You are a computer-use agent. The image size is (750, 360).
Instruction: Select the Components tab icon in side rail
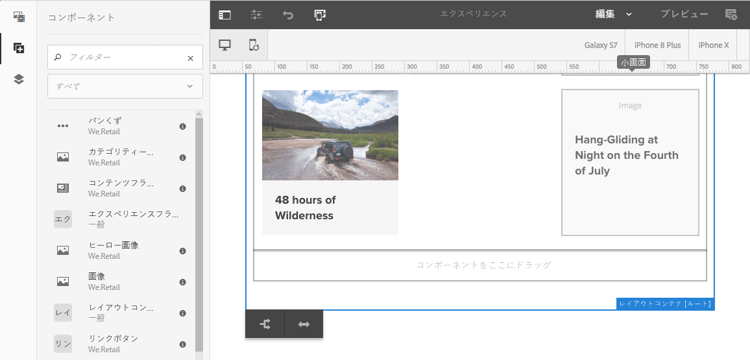pos(19,48)
